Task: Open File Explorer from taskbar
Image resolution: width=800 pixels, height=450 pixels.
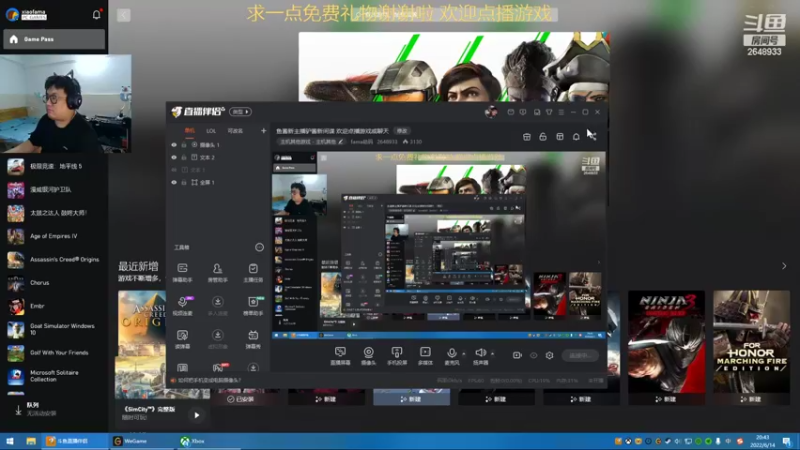Action: (x=31, y=441)
